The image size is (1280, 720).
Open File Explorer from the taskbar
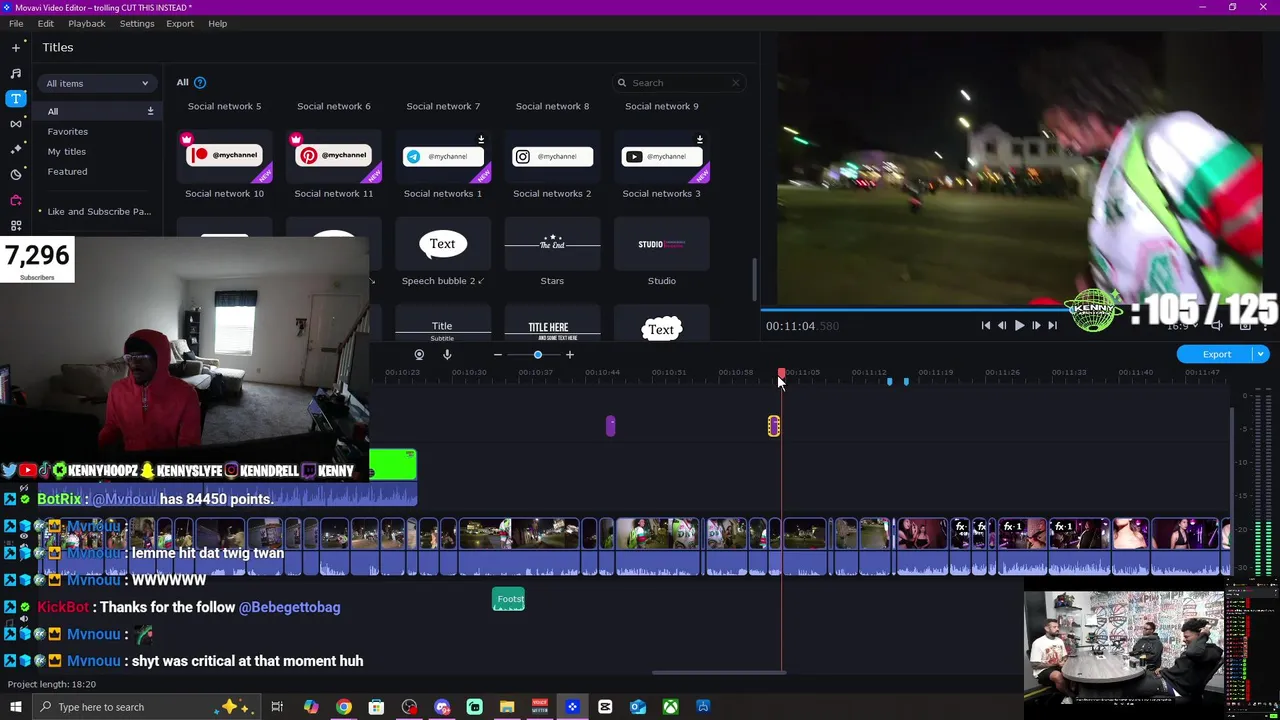click(507, 707)
